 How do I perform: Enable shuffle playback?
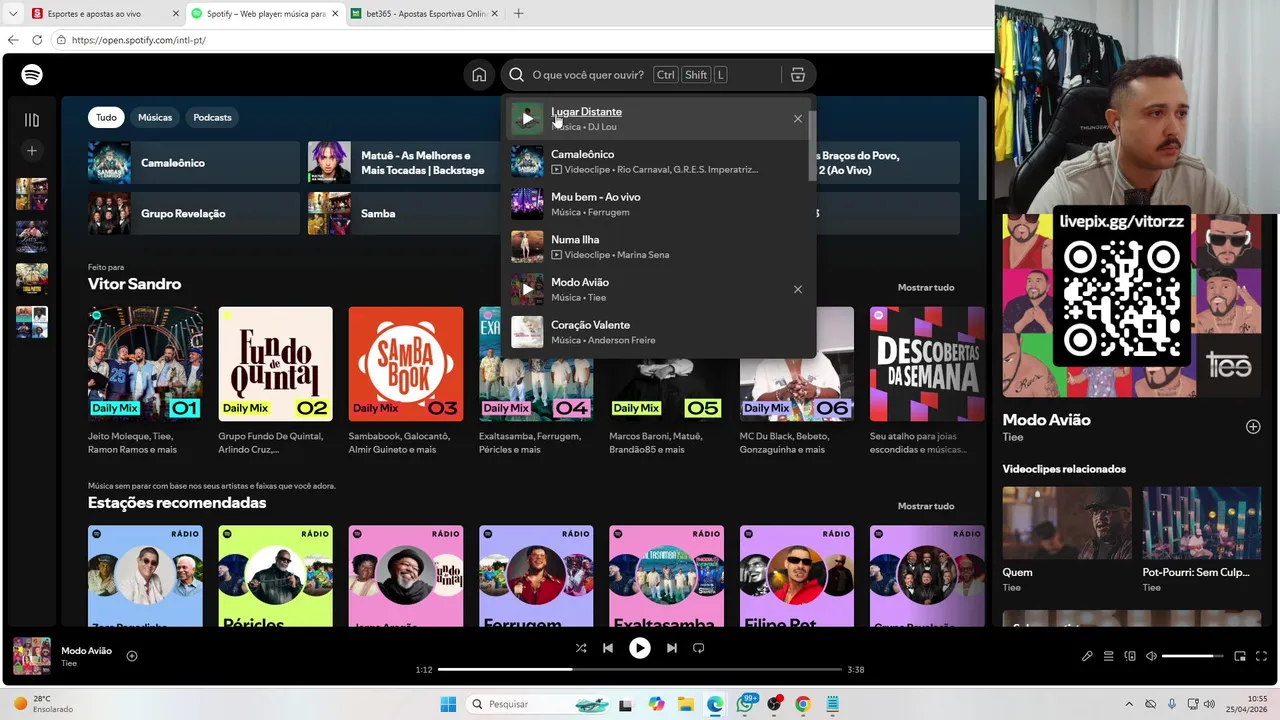[x=581, y=648]
